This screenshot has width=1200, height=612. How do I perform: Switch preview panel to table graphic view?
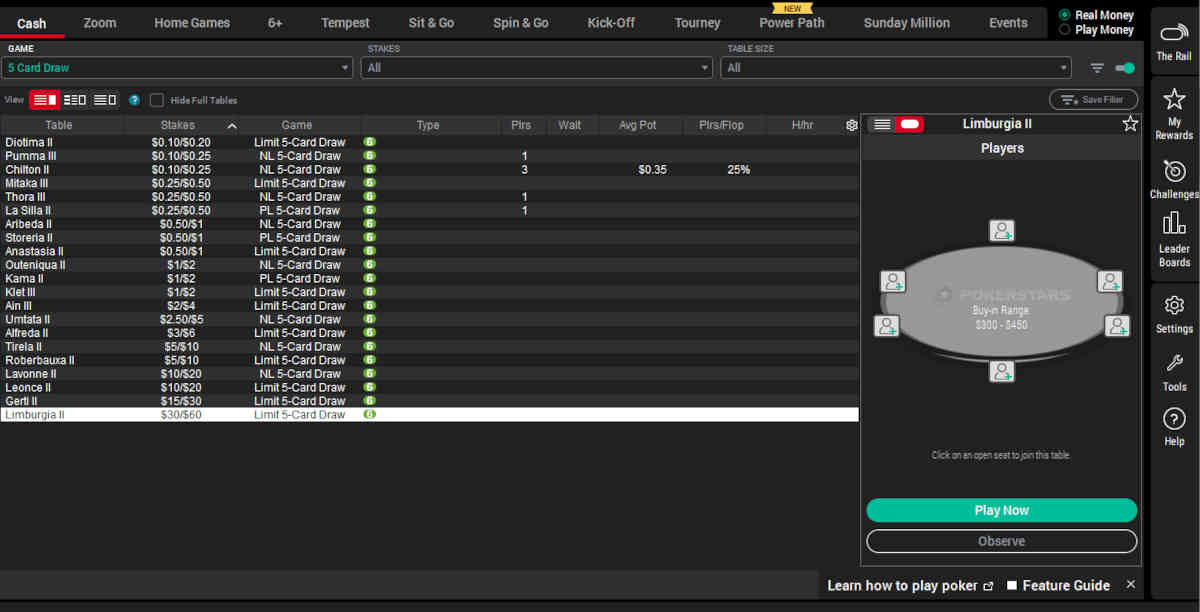coord(909,124)
